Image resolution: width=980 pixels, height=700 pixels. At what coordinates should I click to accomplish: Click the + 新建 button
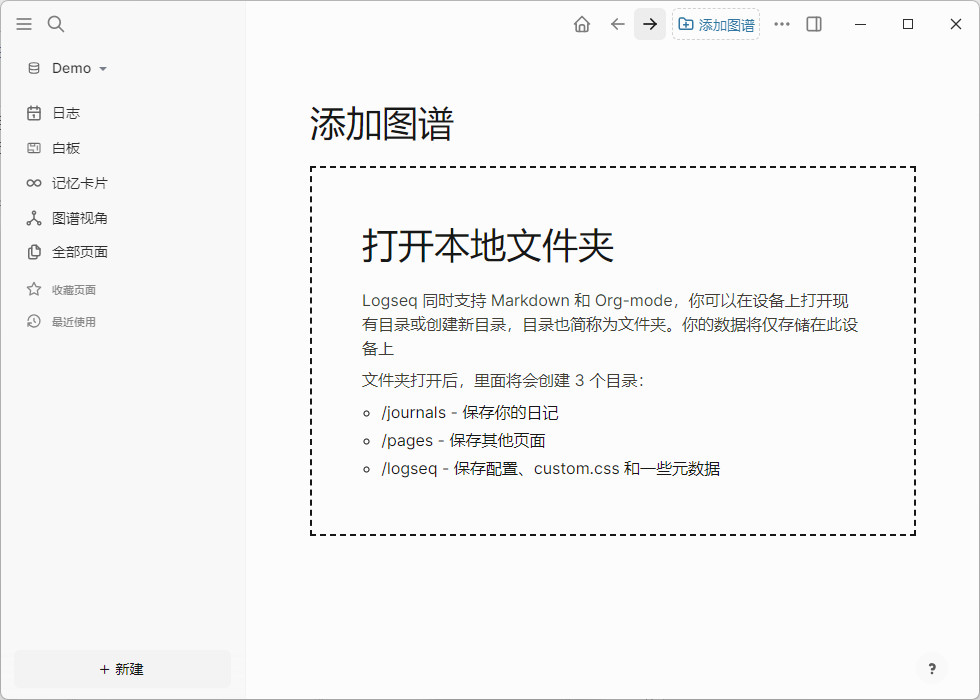122,669
